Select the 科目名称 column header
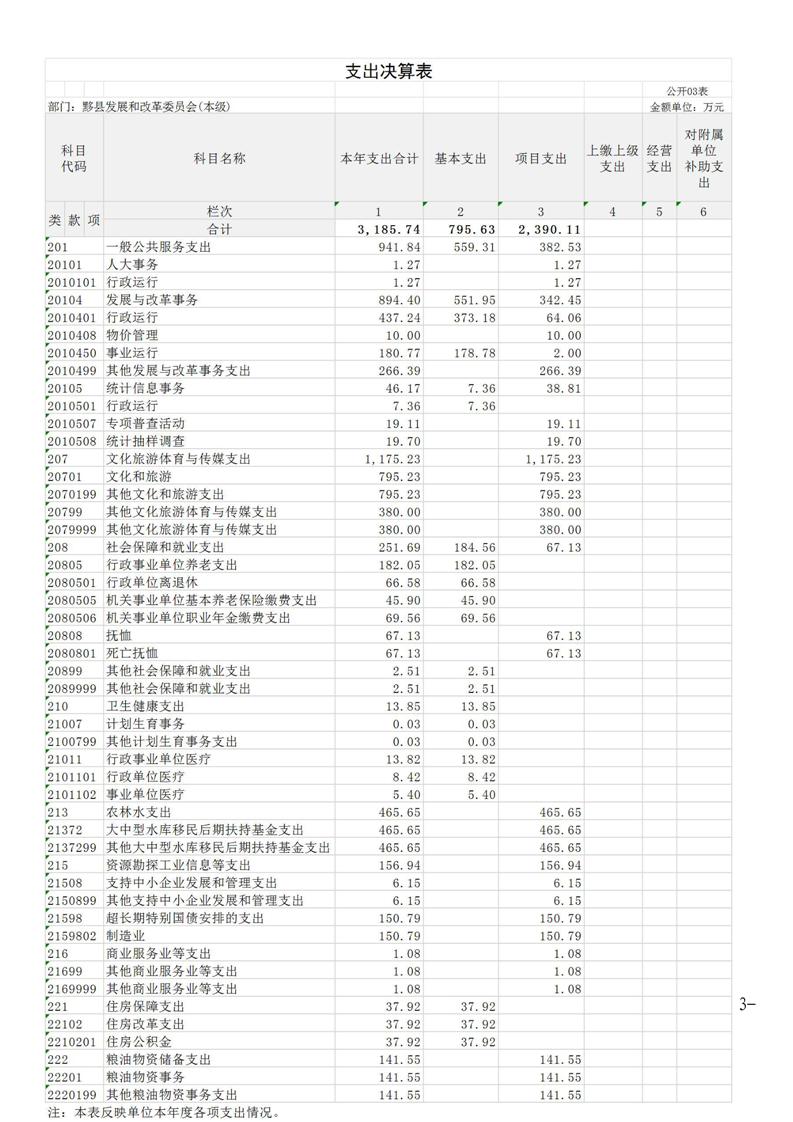The image size is (793, 1122). click(x=219, y=158)
